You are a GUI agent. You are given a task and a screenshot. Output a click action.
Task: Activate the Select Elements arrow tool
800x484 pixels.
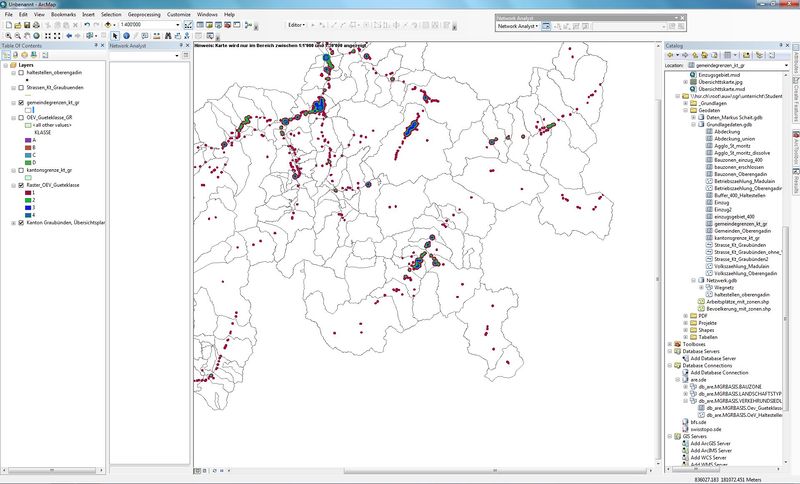pyautogui.click(x=115, y=35)
